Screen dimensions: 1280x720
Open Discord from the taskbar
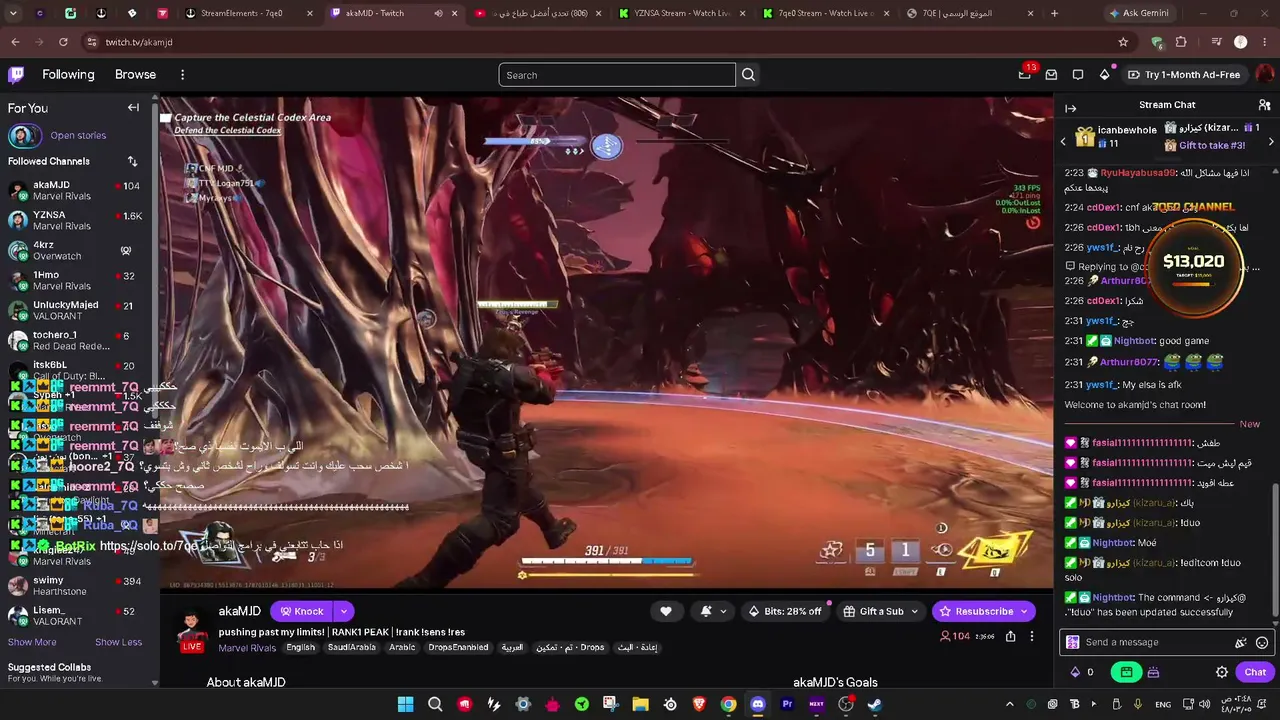pos(758,704)
